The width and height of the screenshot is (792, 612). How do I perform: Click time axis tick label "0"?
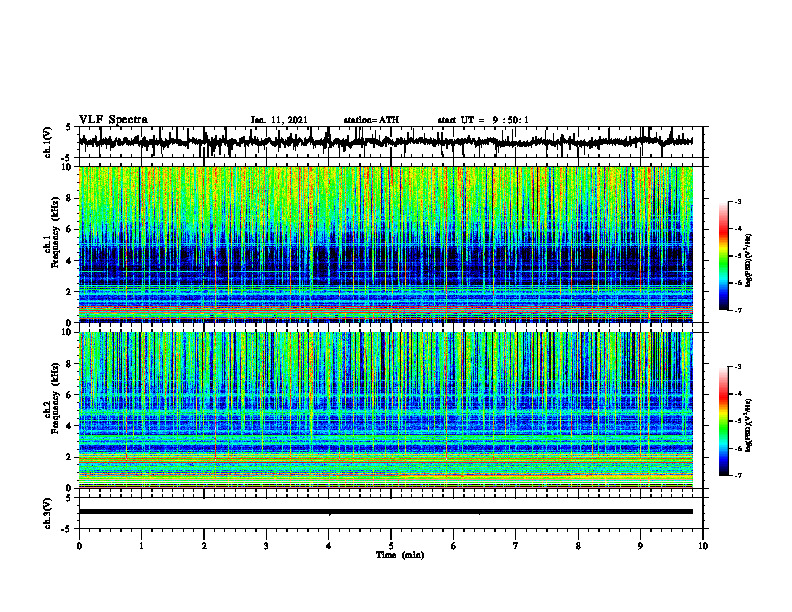[79, 546]
